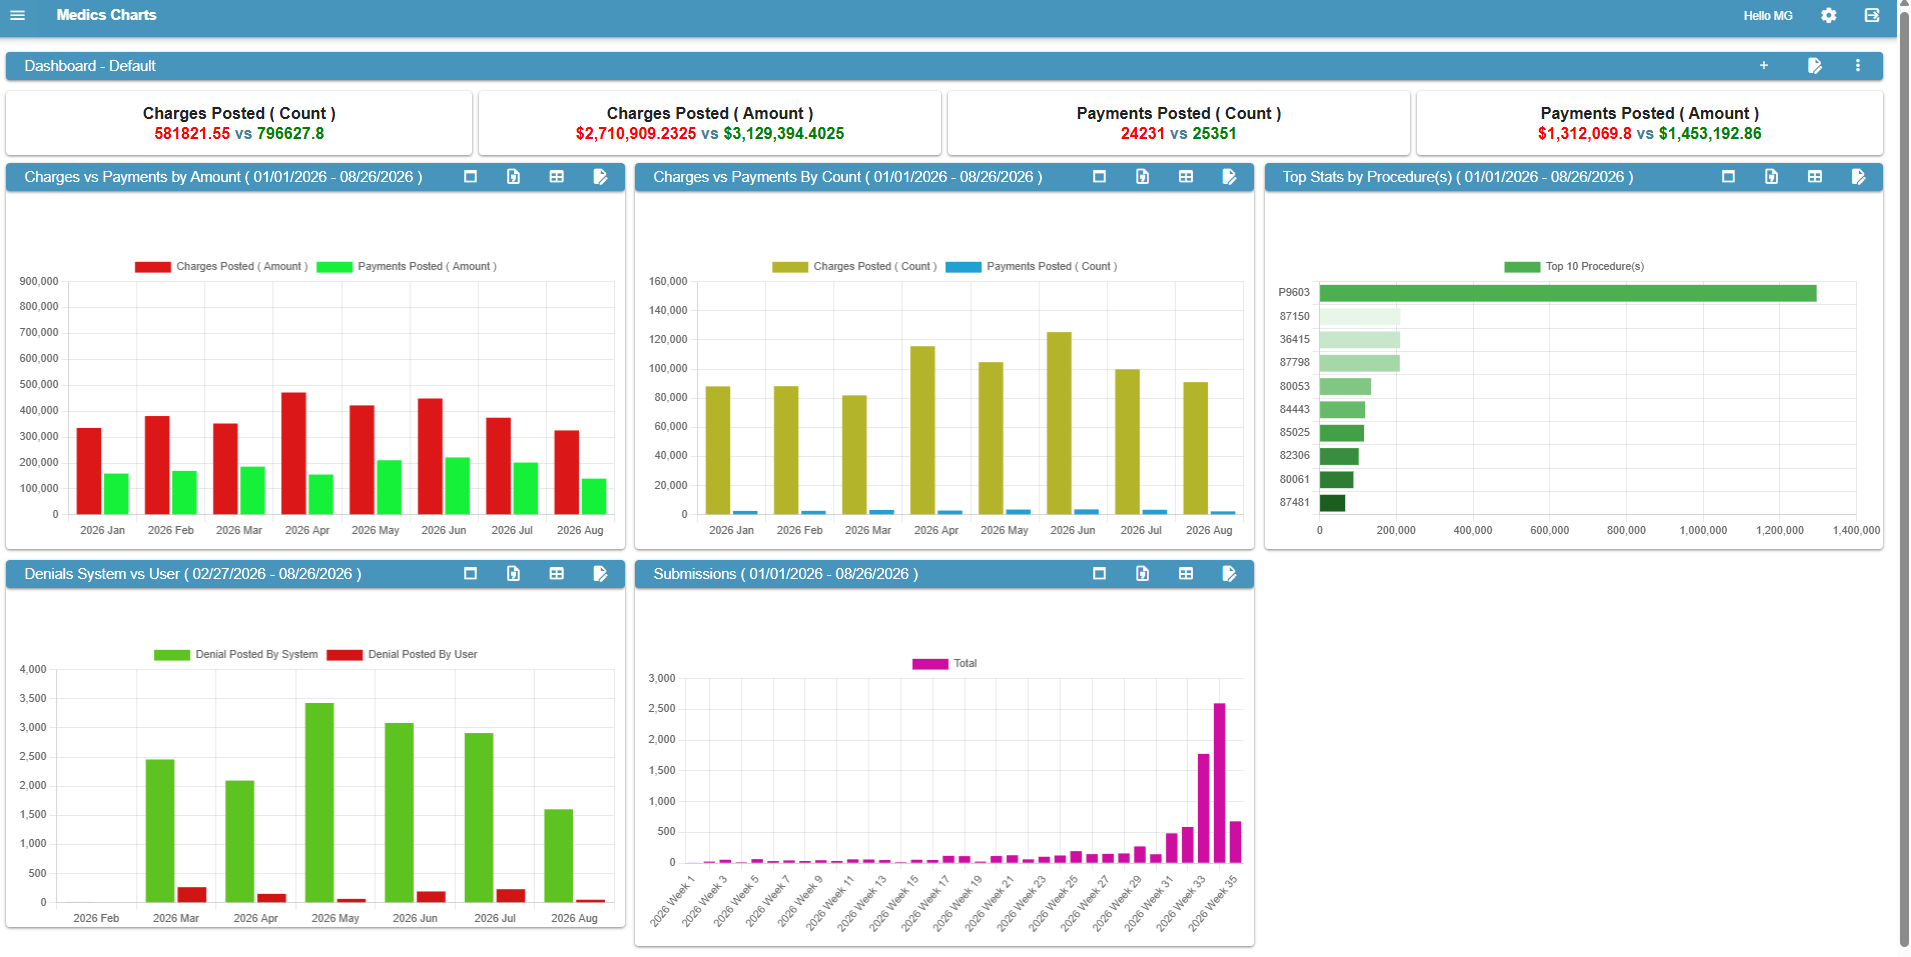
Task: Maximize the Top Stats by Procedure(s) panel
Action: click(1728, 177)
